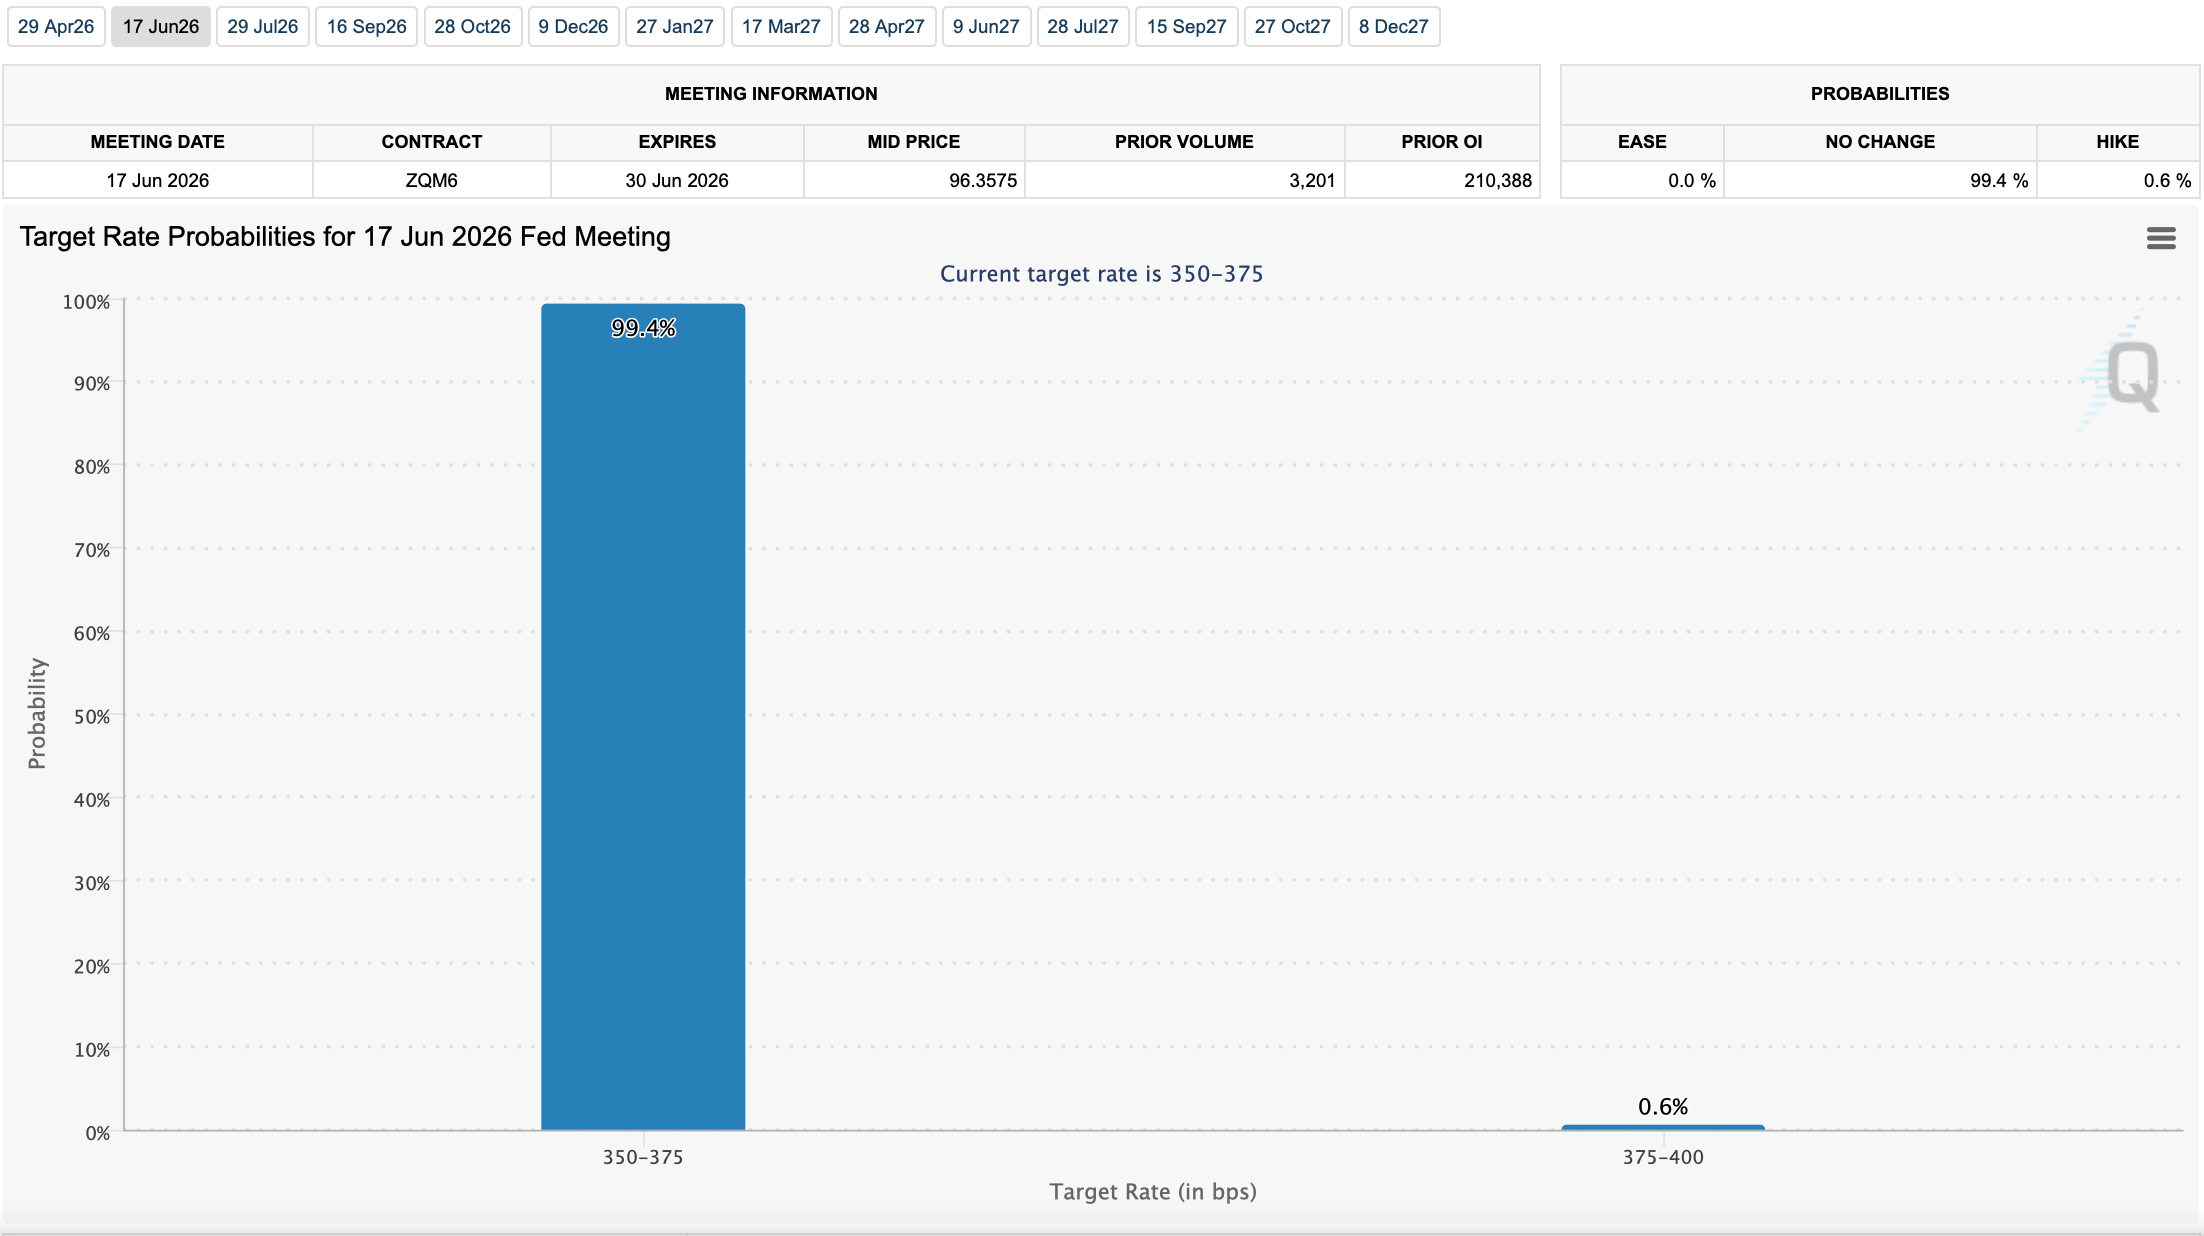Open the 16 Sep26 meeting tab
The width and height of the screenshot is (2204, 1236).
(366, 27)
